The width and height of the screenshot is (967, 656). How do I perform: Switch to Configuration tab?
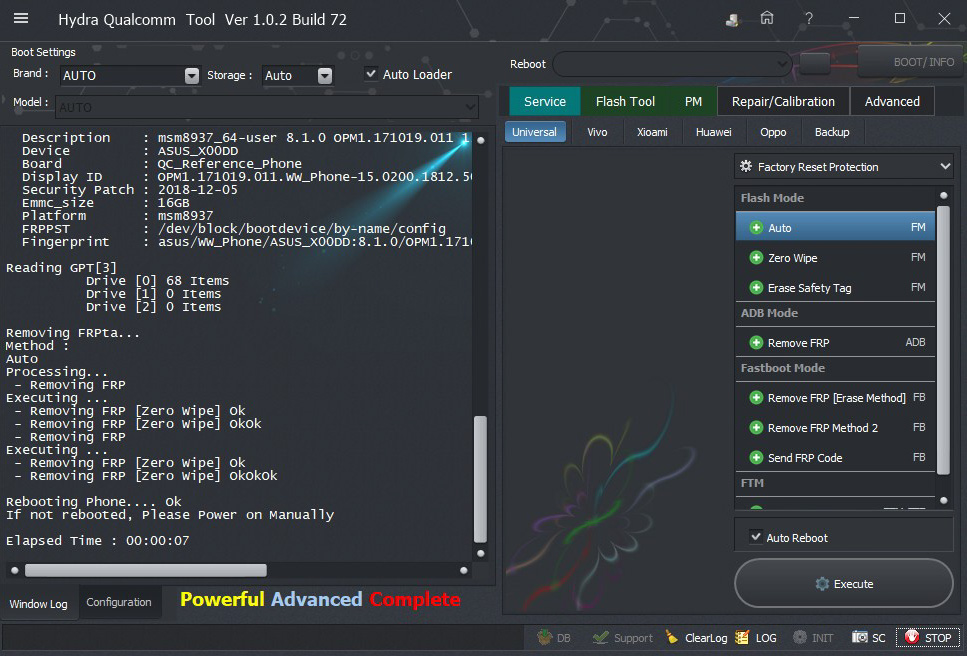(x=118, y=602)
